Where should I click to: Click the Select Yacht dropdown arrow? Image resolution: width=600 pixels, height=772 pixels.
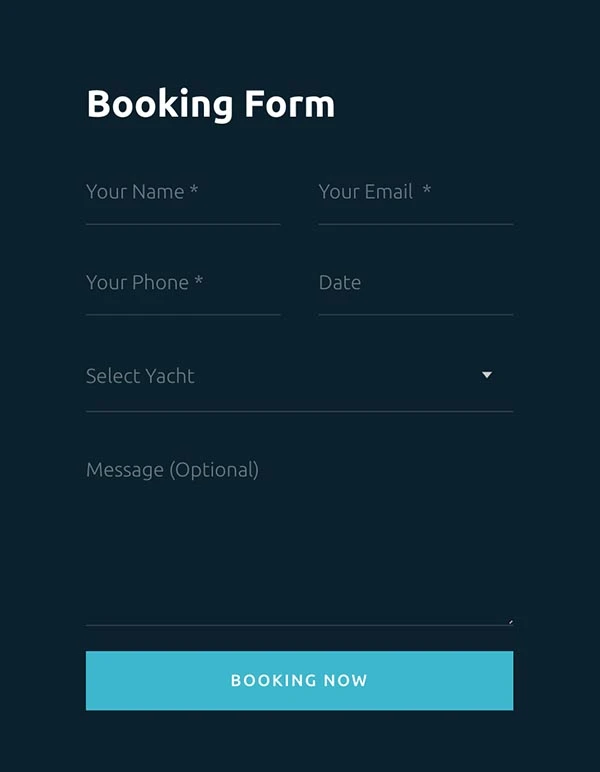[487, 375]
